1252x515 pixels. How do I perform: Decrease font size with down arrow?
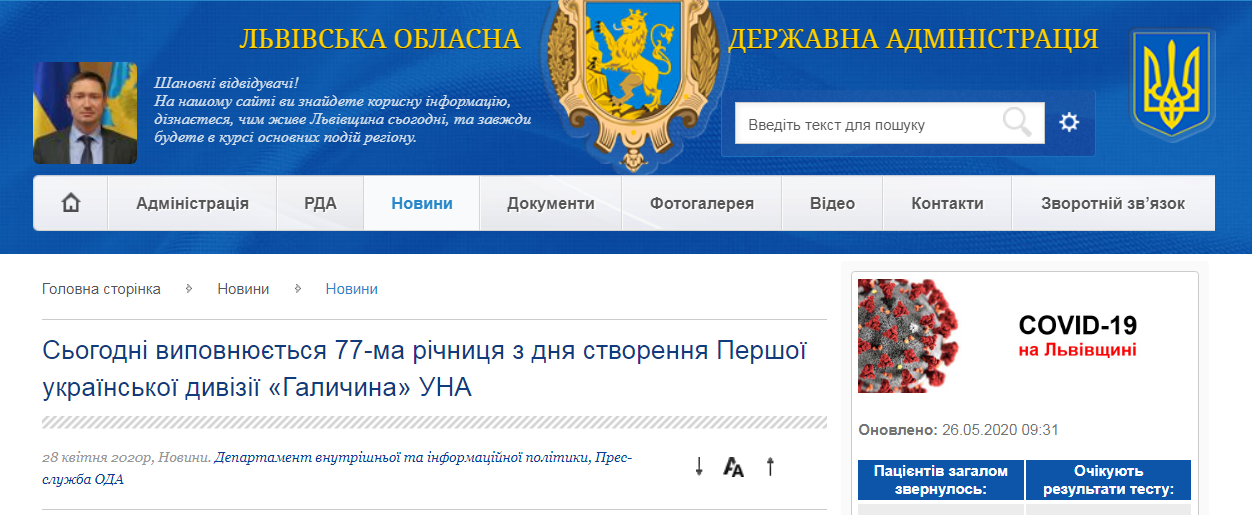(x=700, y=466)
